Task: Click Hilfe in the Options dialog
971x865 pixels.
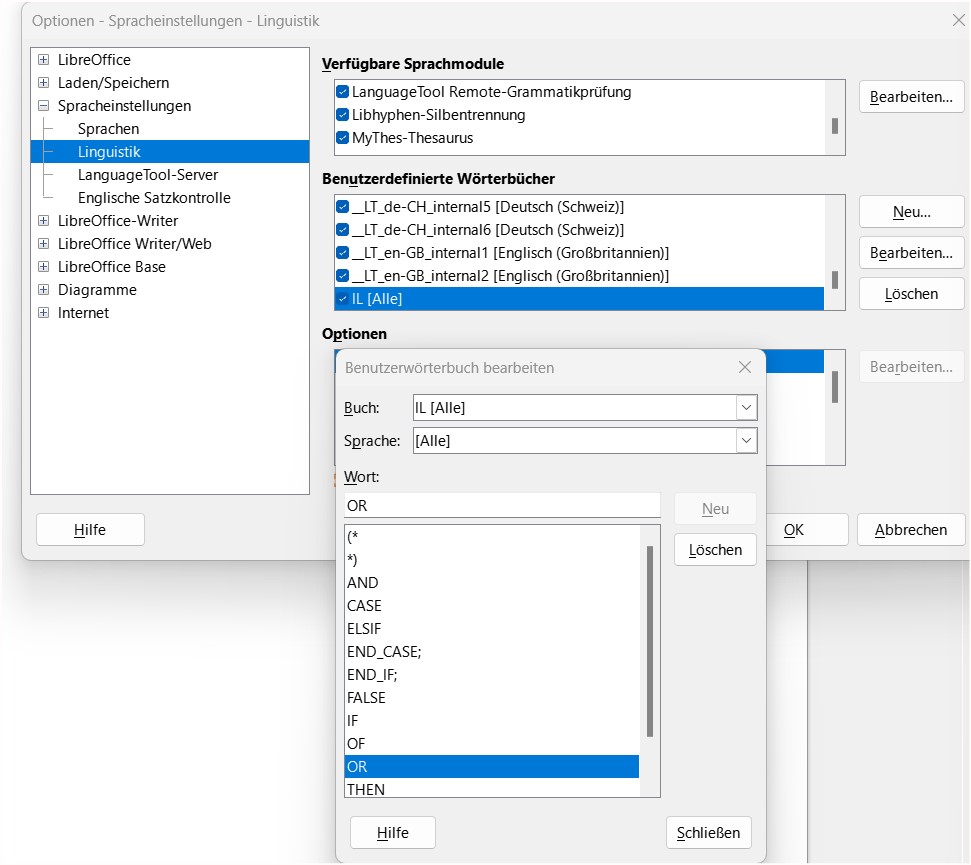Action: 90,529
